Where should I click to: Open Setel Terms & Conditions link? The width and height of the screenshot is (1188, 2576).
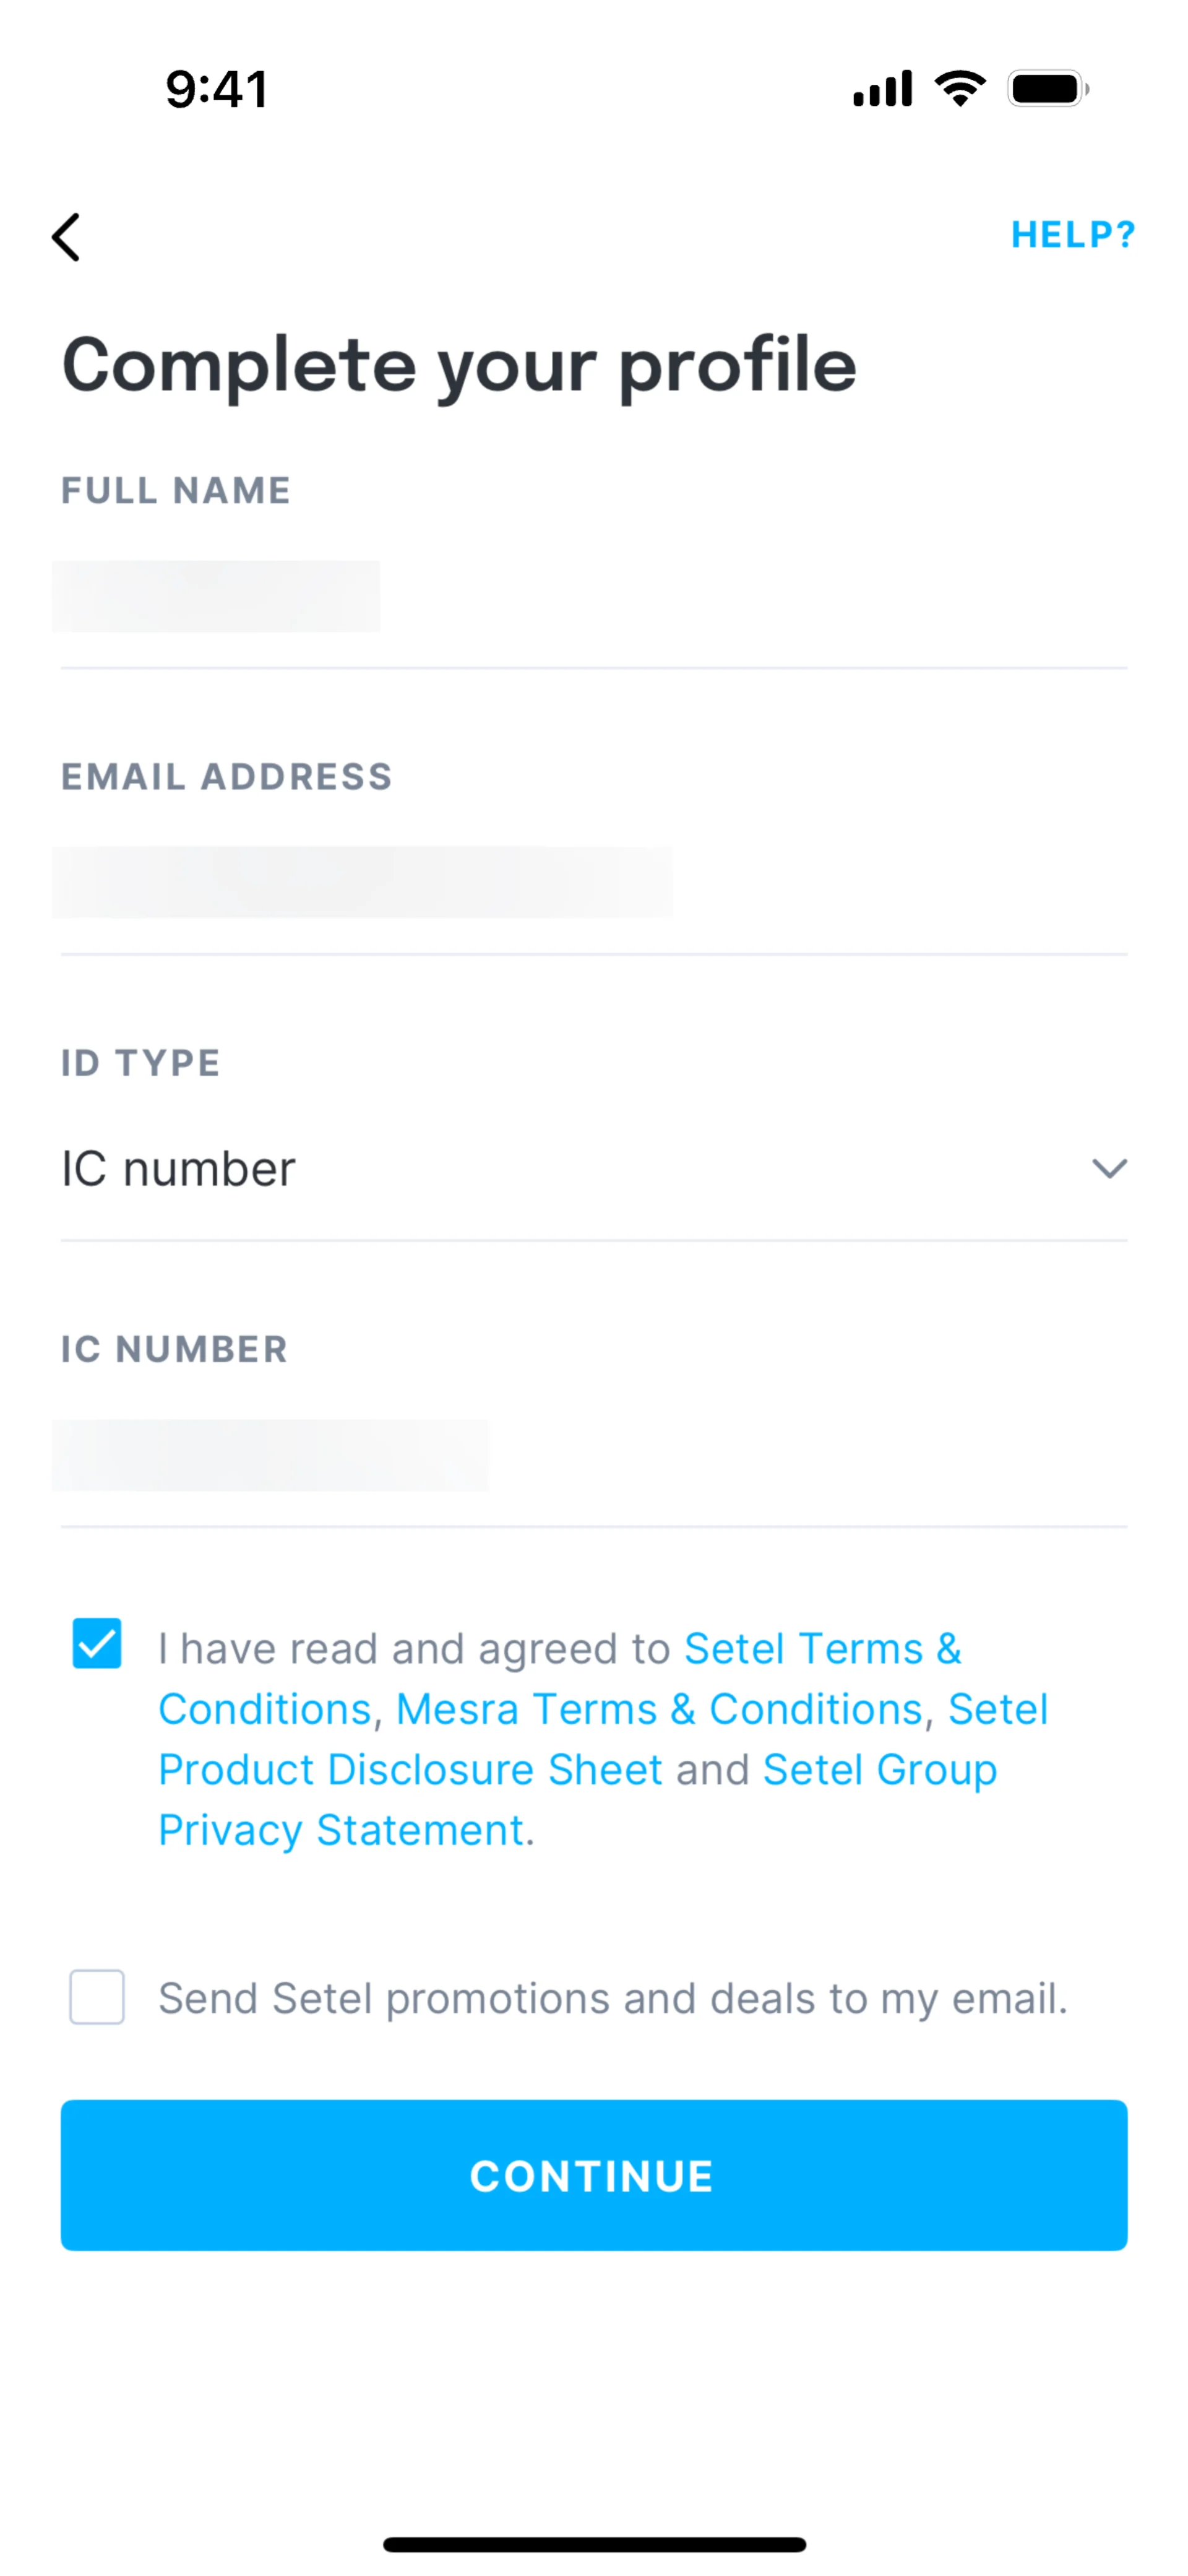coord(822,1649)
